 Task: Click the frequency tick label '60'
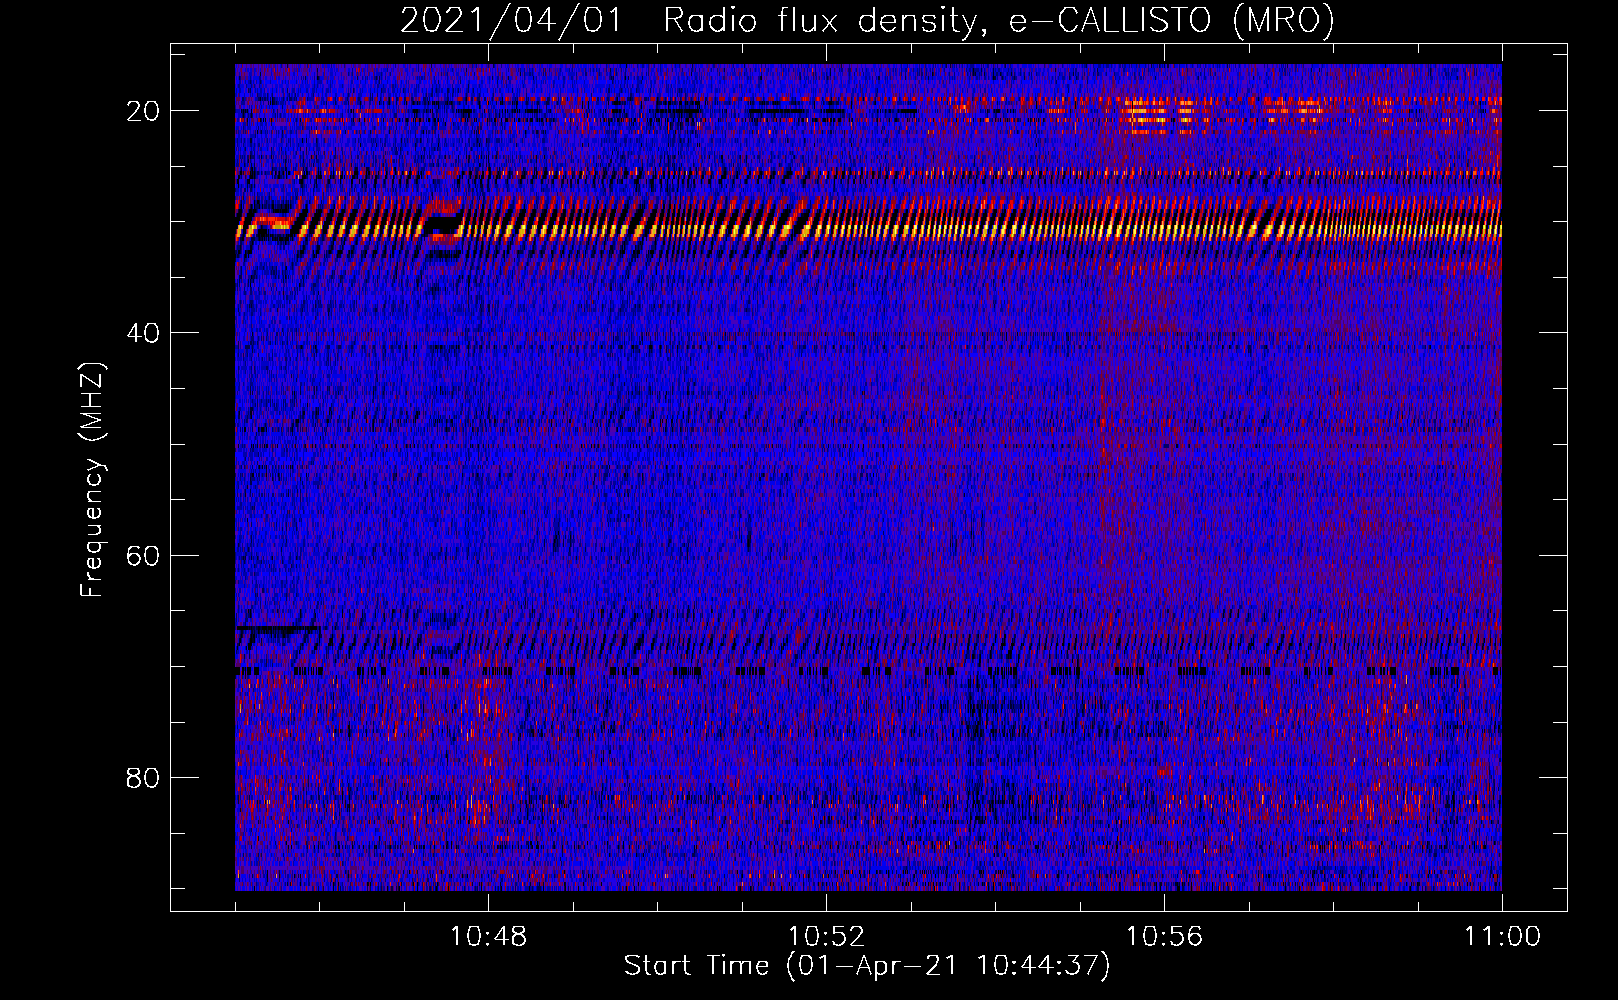[143, 555]
